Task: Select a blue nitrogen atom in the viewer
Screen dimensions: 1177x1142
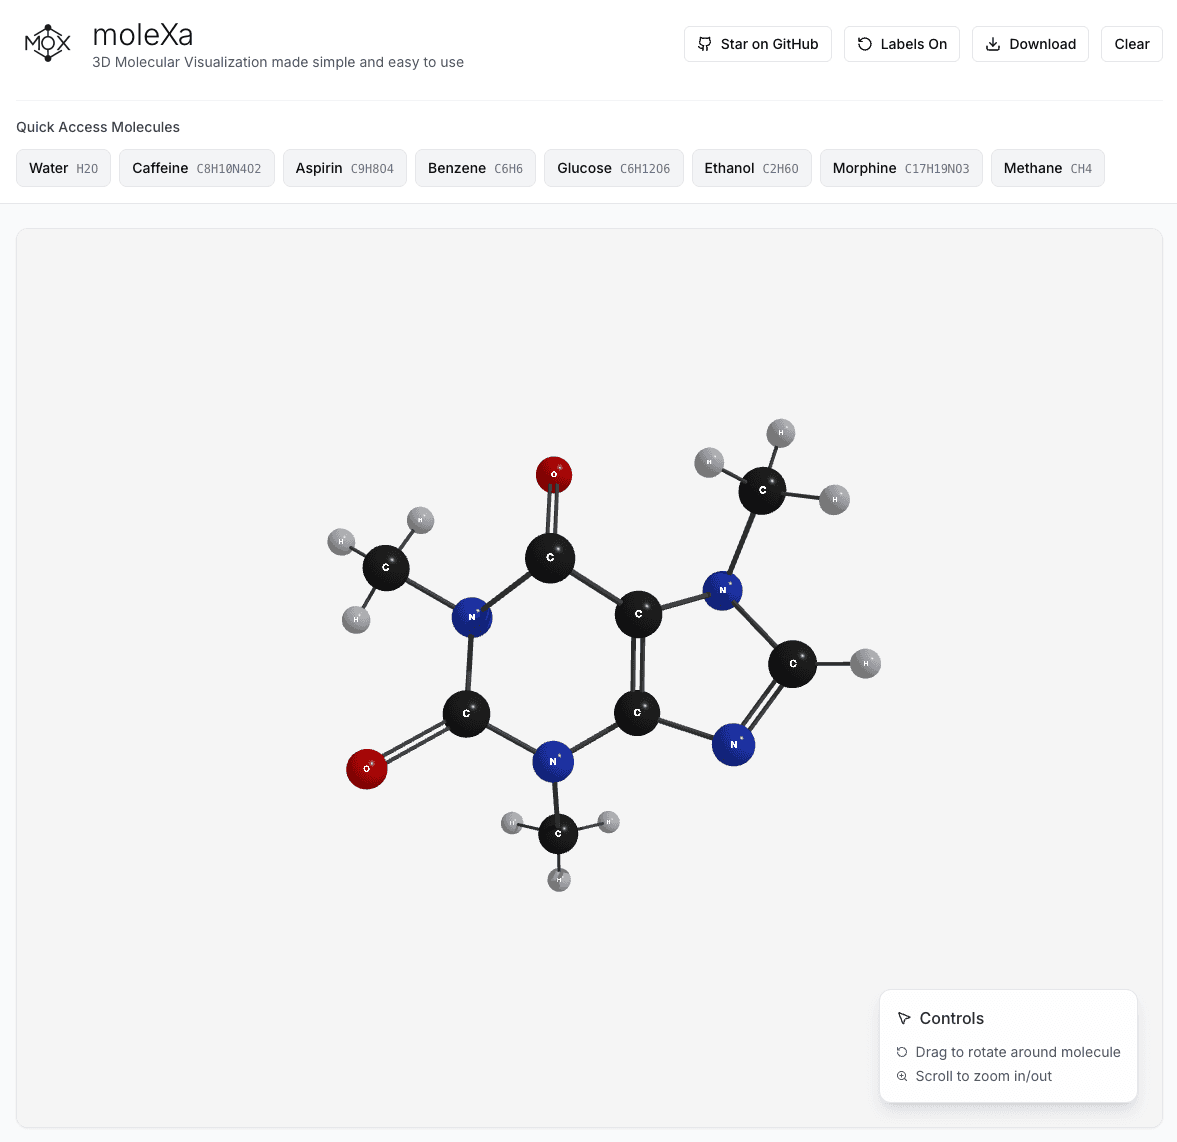Action: click(x=470, y=617)
